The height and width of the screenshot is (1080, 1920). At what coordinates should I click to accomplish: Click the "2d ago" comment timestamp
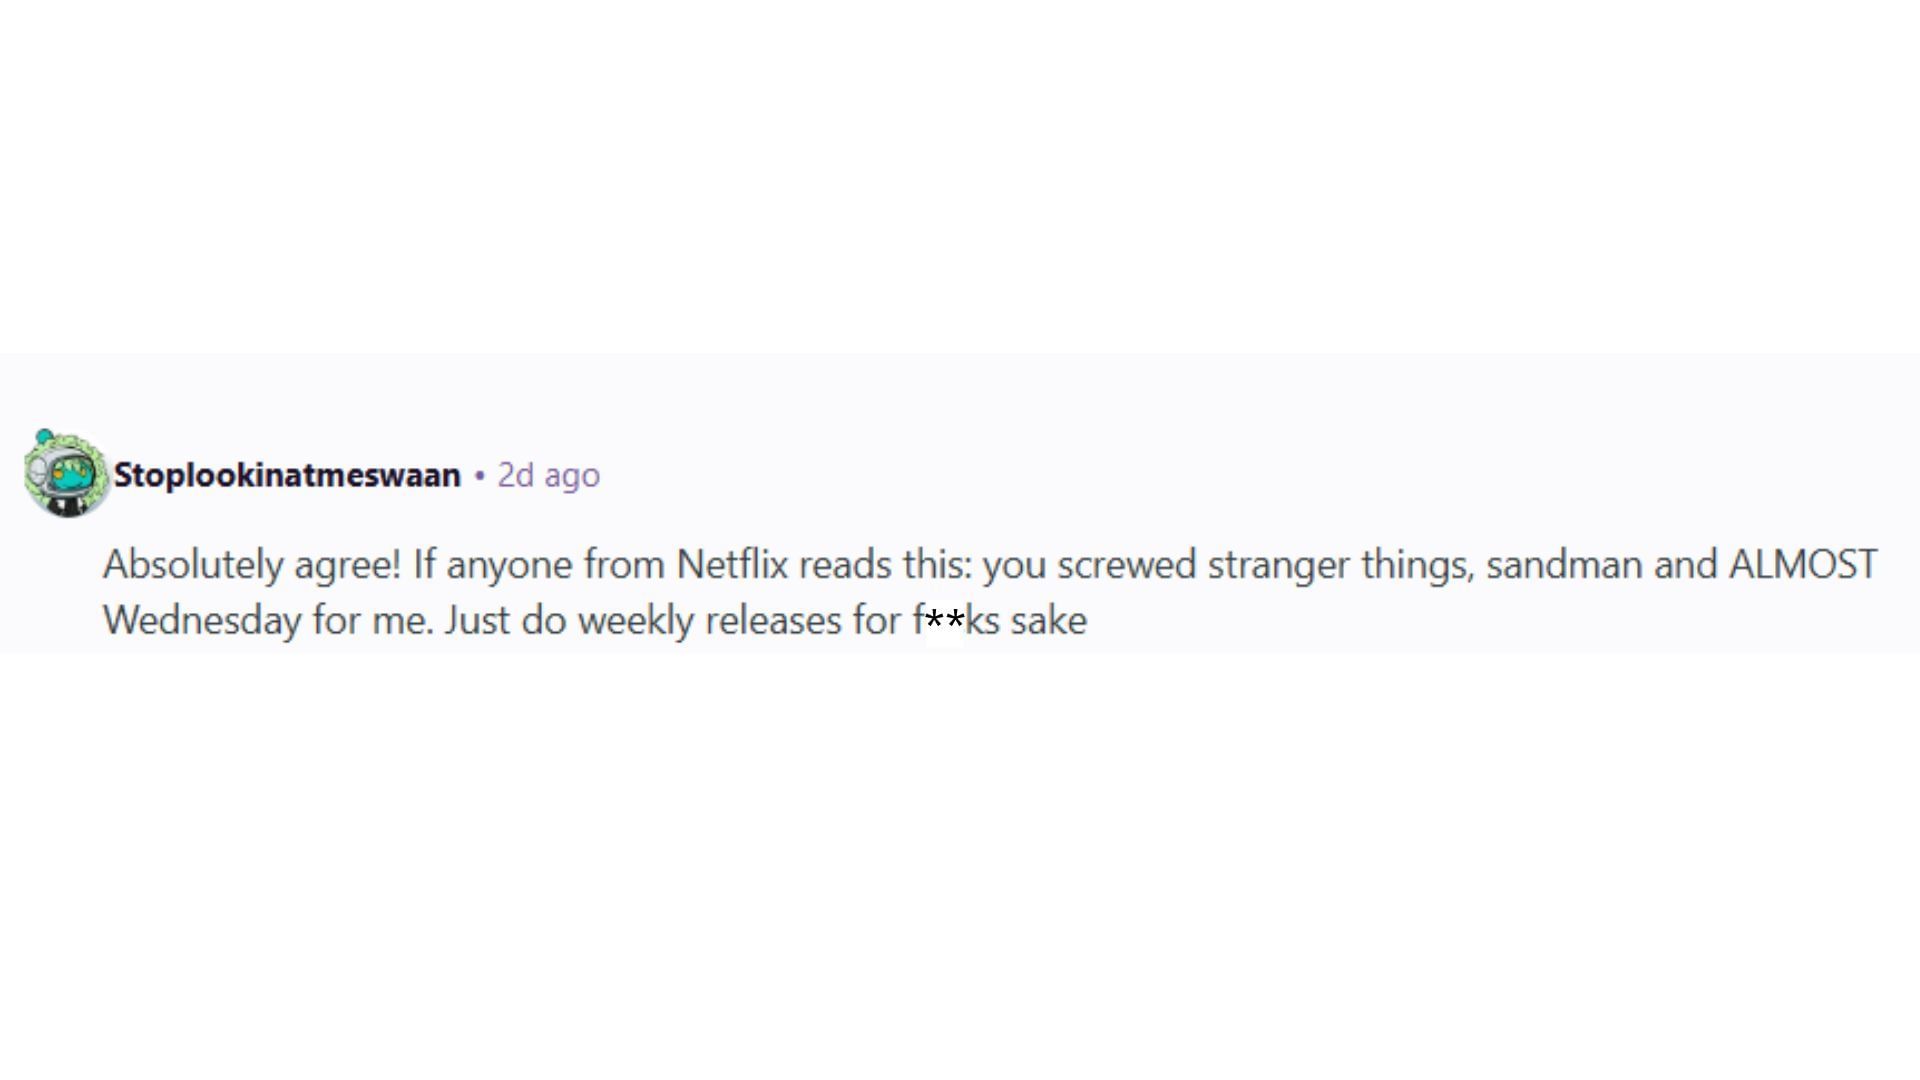pos(548,475)
